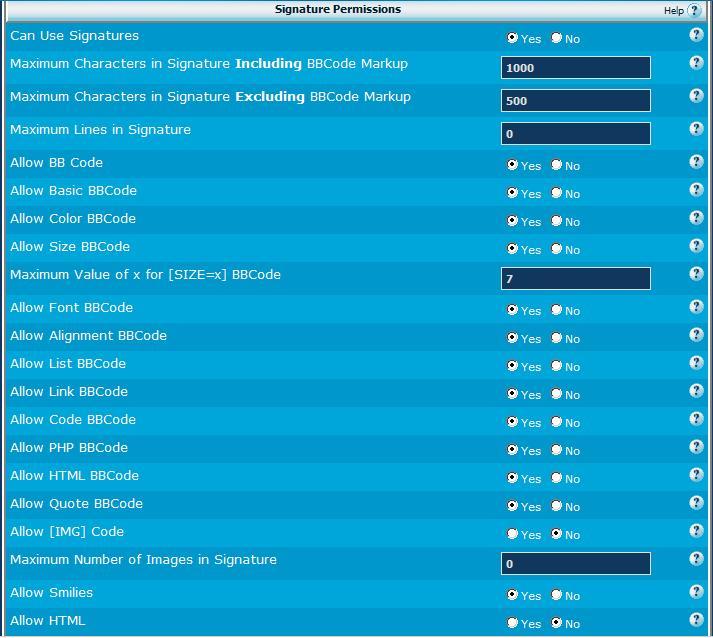Open help icon for Allow Basic BBCode
This screenshot has width=713, height=638.
coord(696,190)
